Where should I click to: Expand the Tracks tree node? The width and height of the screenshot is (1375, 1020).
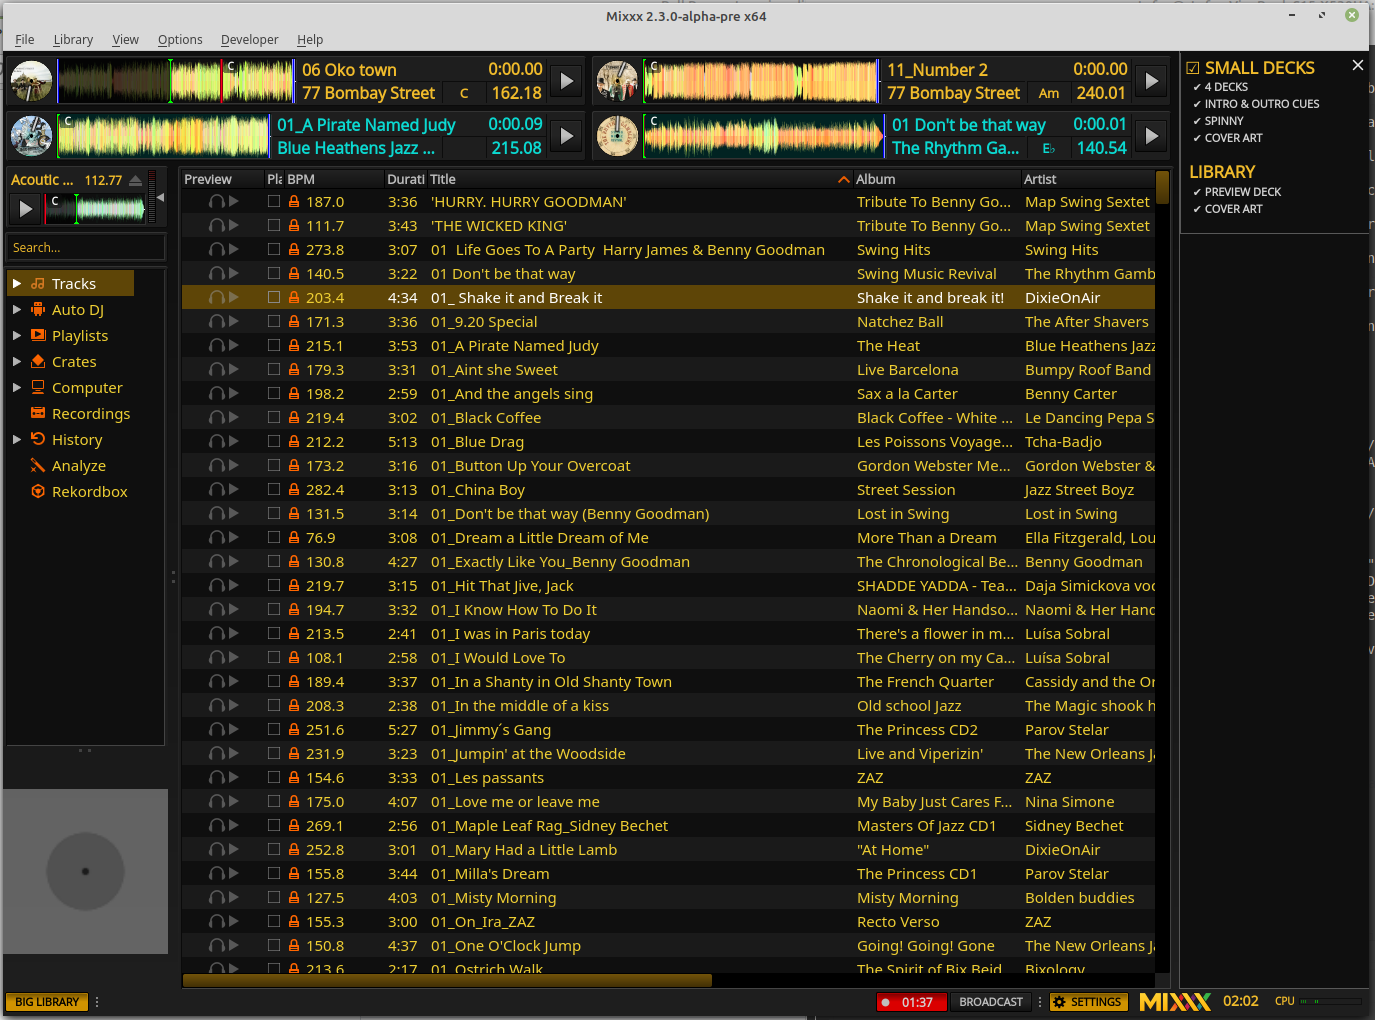point(17,284)
